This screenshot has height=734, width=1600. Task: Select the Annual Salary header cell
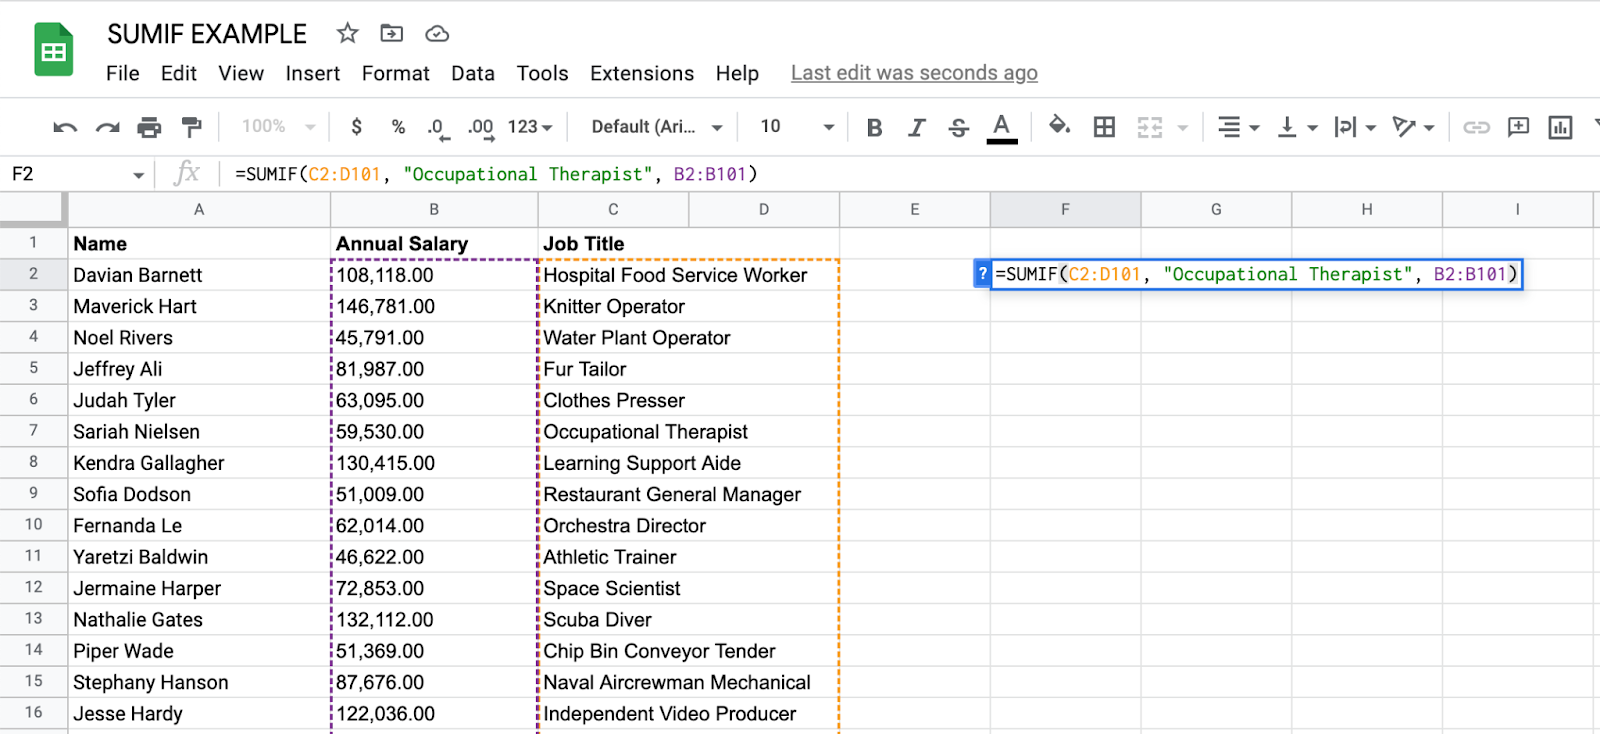(x=434, y=243)
